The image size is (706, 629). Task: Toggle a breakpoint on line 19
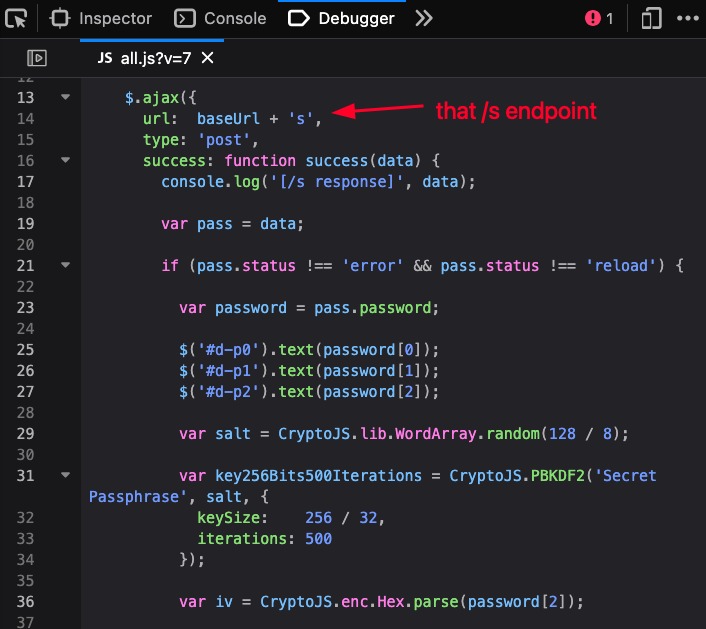click(x=26, y=223)
